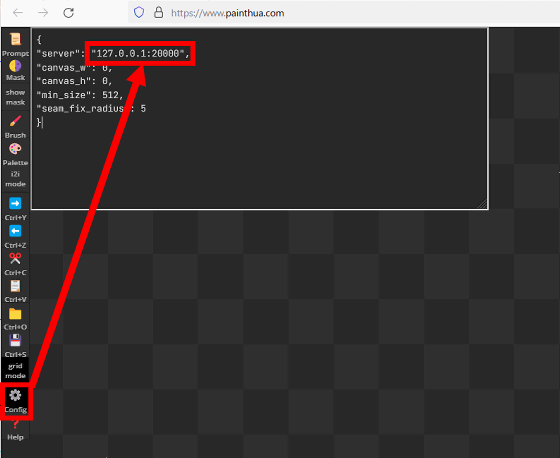The image size is (560, 458).
Task: Save with floppy disk icon Ctrl+S
Action: pos(15,346)
